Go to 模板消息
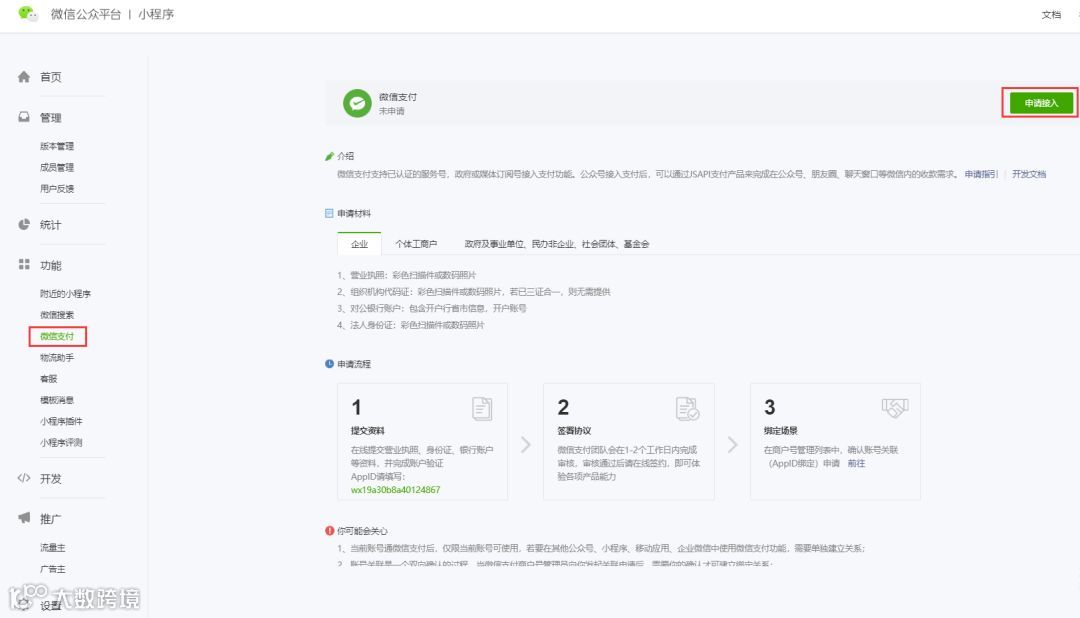The image size is (1080, 618). click(x=56, y=400)
